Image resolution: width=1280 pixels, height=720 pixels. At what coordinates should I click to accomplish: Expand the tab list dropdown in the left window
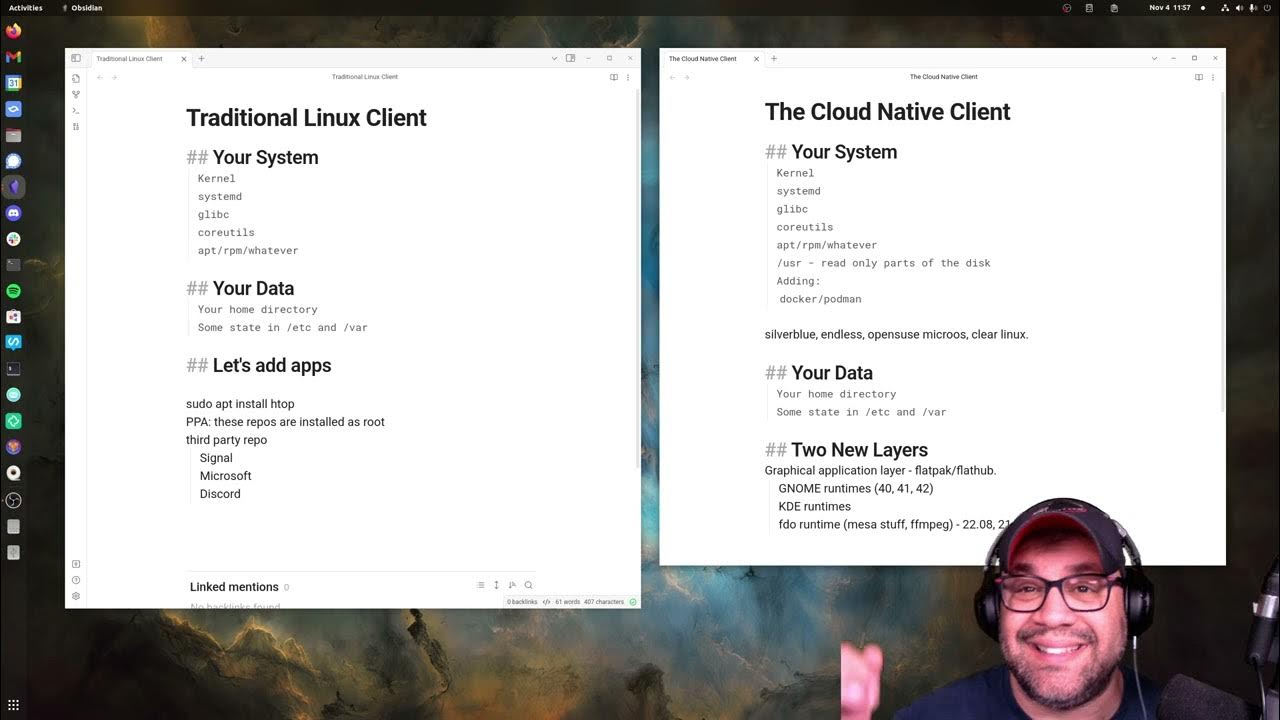pos(554,59)
